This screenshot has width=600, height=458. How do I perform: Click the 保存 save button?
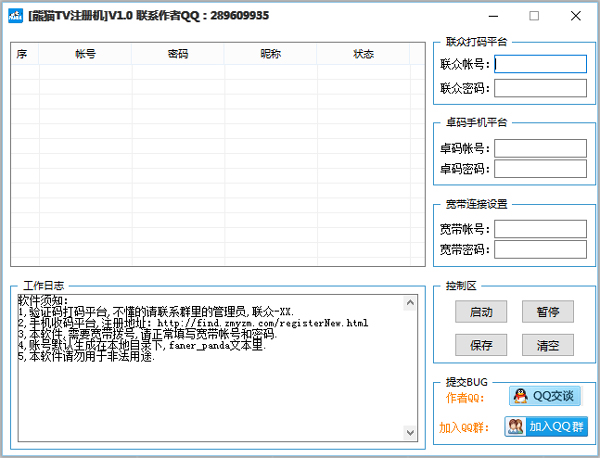click(x=474, y=345)
